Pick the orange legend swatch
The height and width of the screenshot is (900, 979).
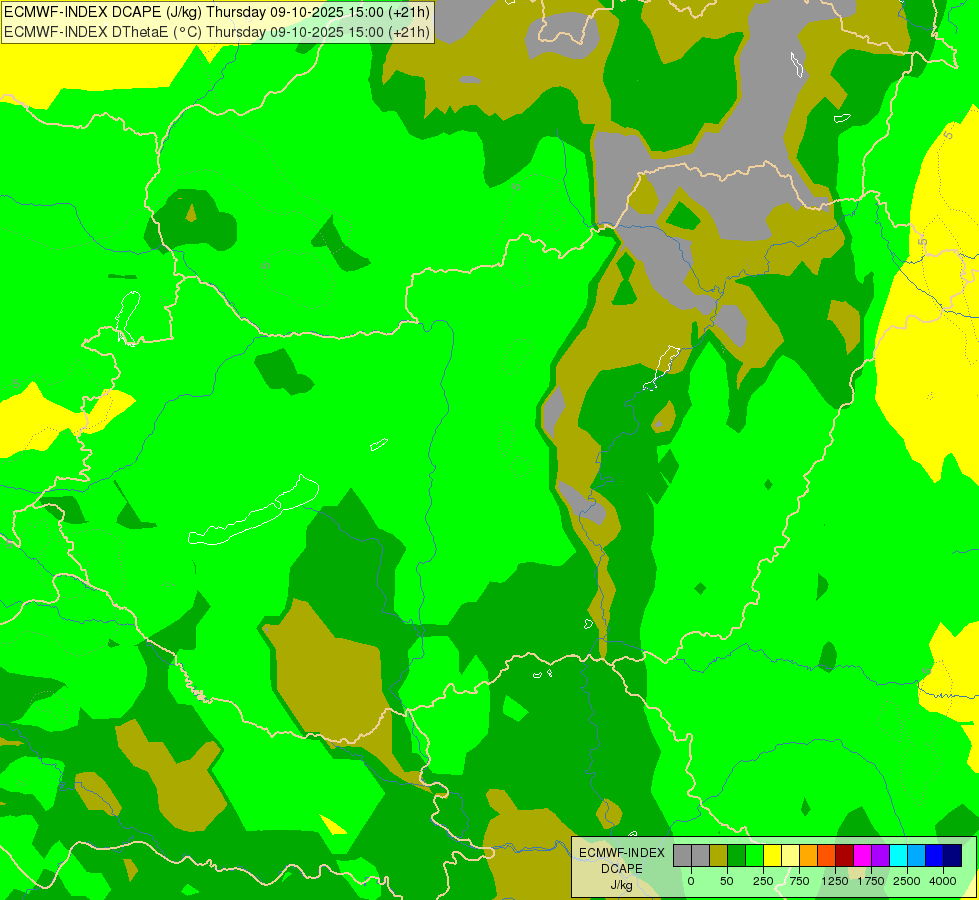pyautogui.click(x=809, y=856)
